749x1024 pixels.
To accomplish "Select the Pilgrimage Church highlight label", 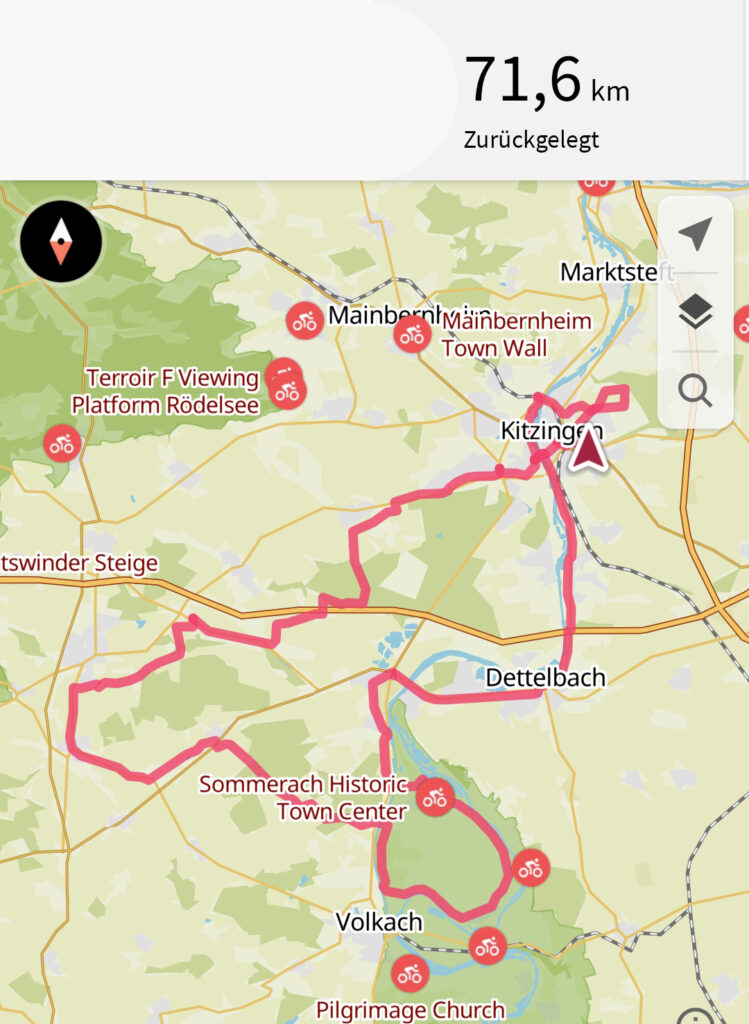I will pos(410,1010).
